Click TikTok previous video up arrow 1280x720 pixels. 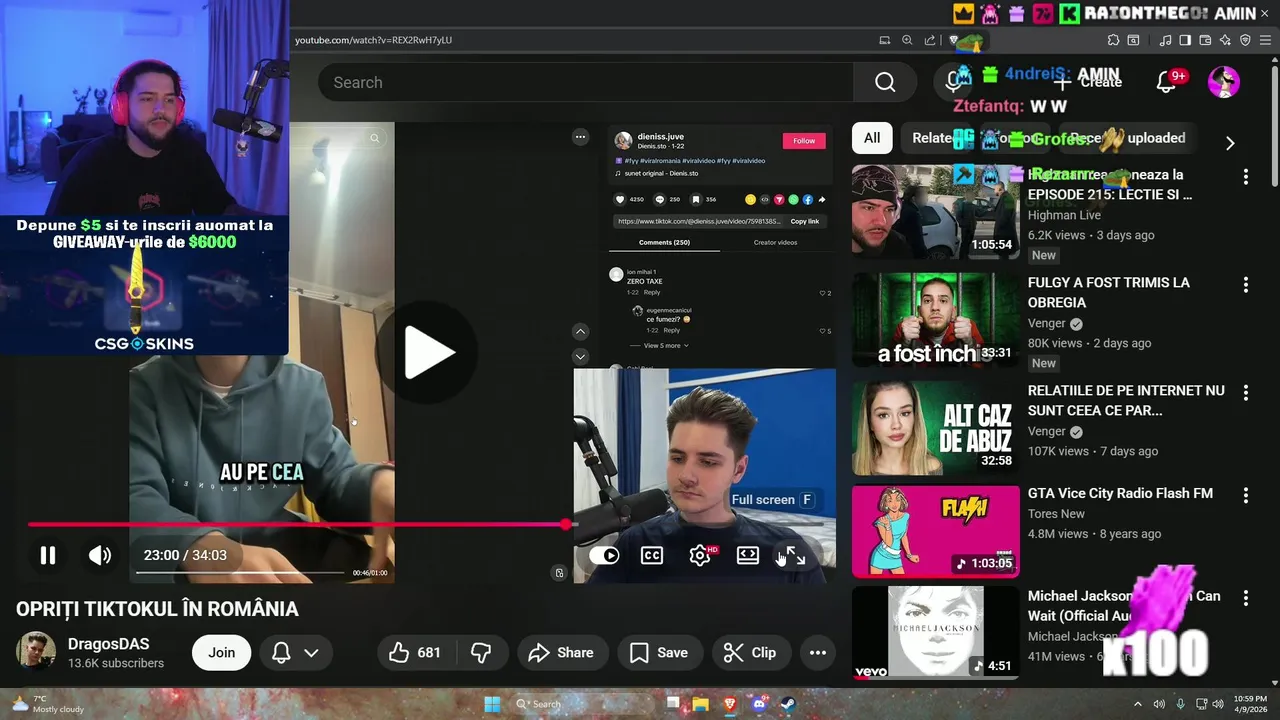coord(580,331)
